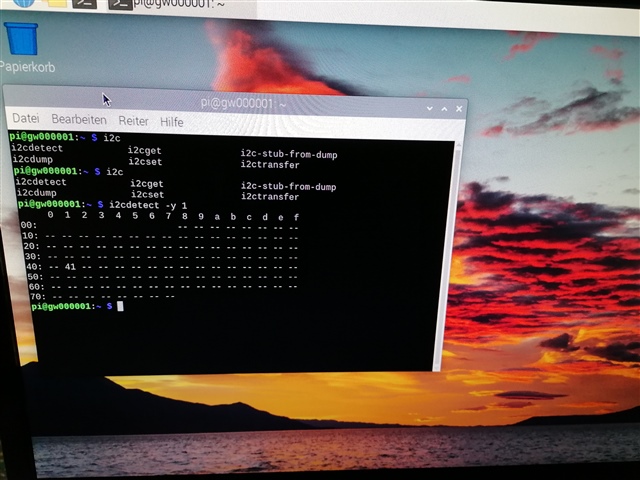Maximize the terminal window with up arrow
The width and height of the screenshot is (640, 480).
444,109
